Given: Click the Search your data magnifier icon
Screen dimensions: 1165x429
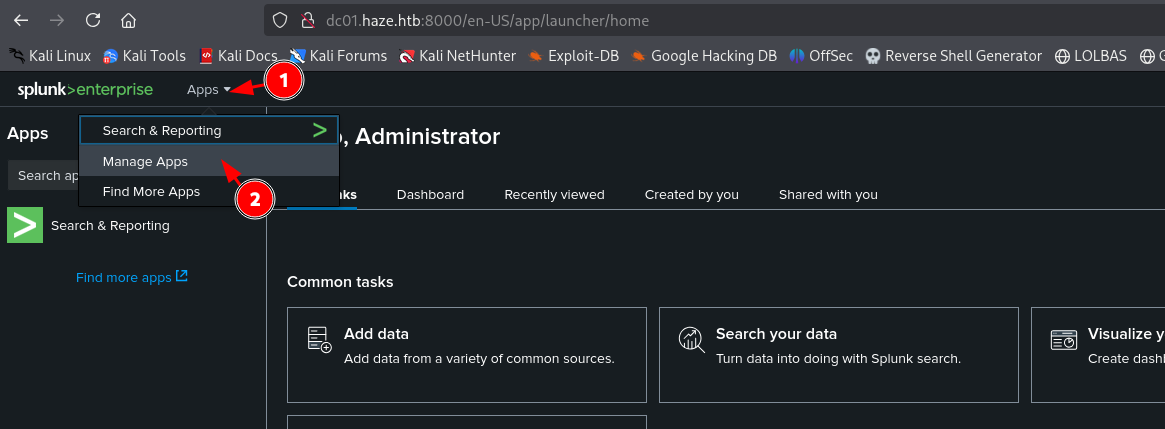Looking at the screenshot, I should (691, 340).
